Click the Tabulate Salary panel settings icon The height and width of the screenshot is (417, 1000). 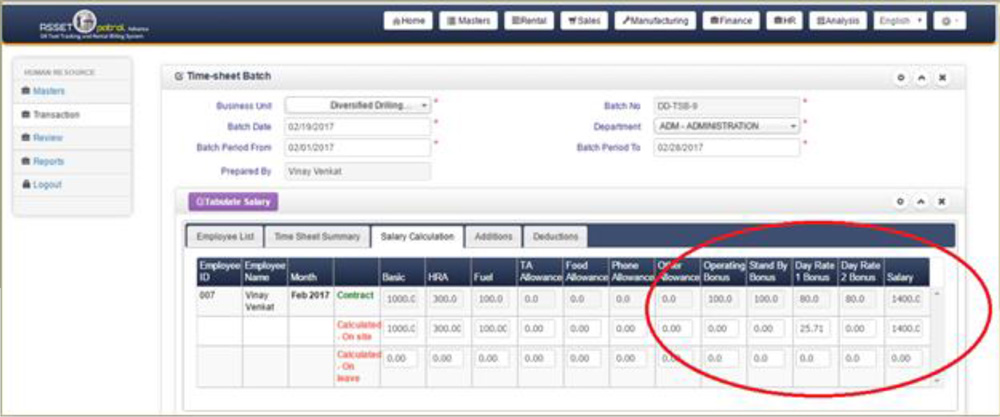click(900, 201)
